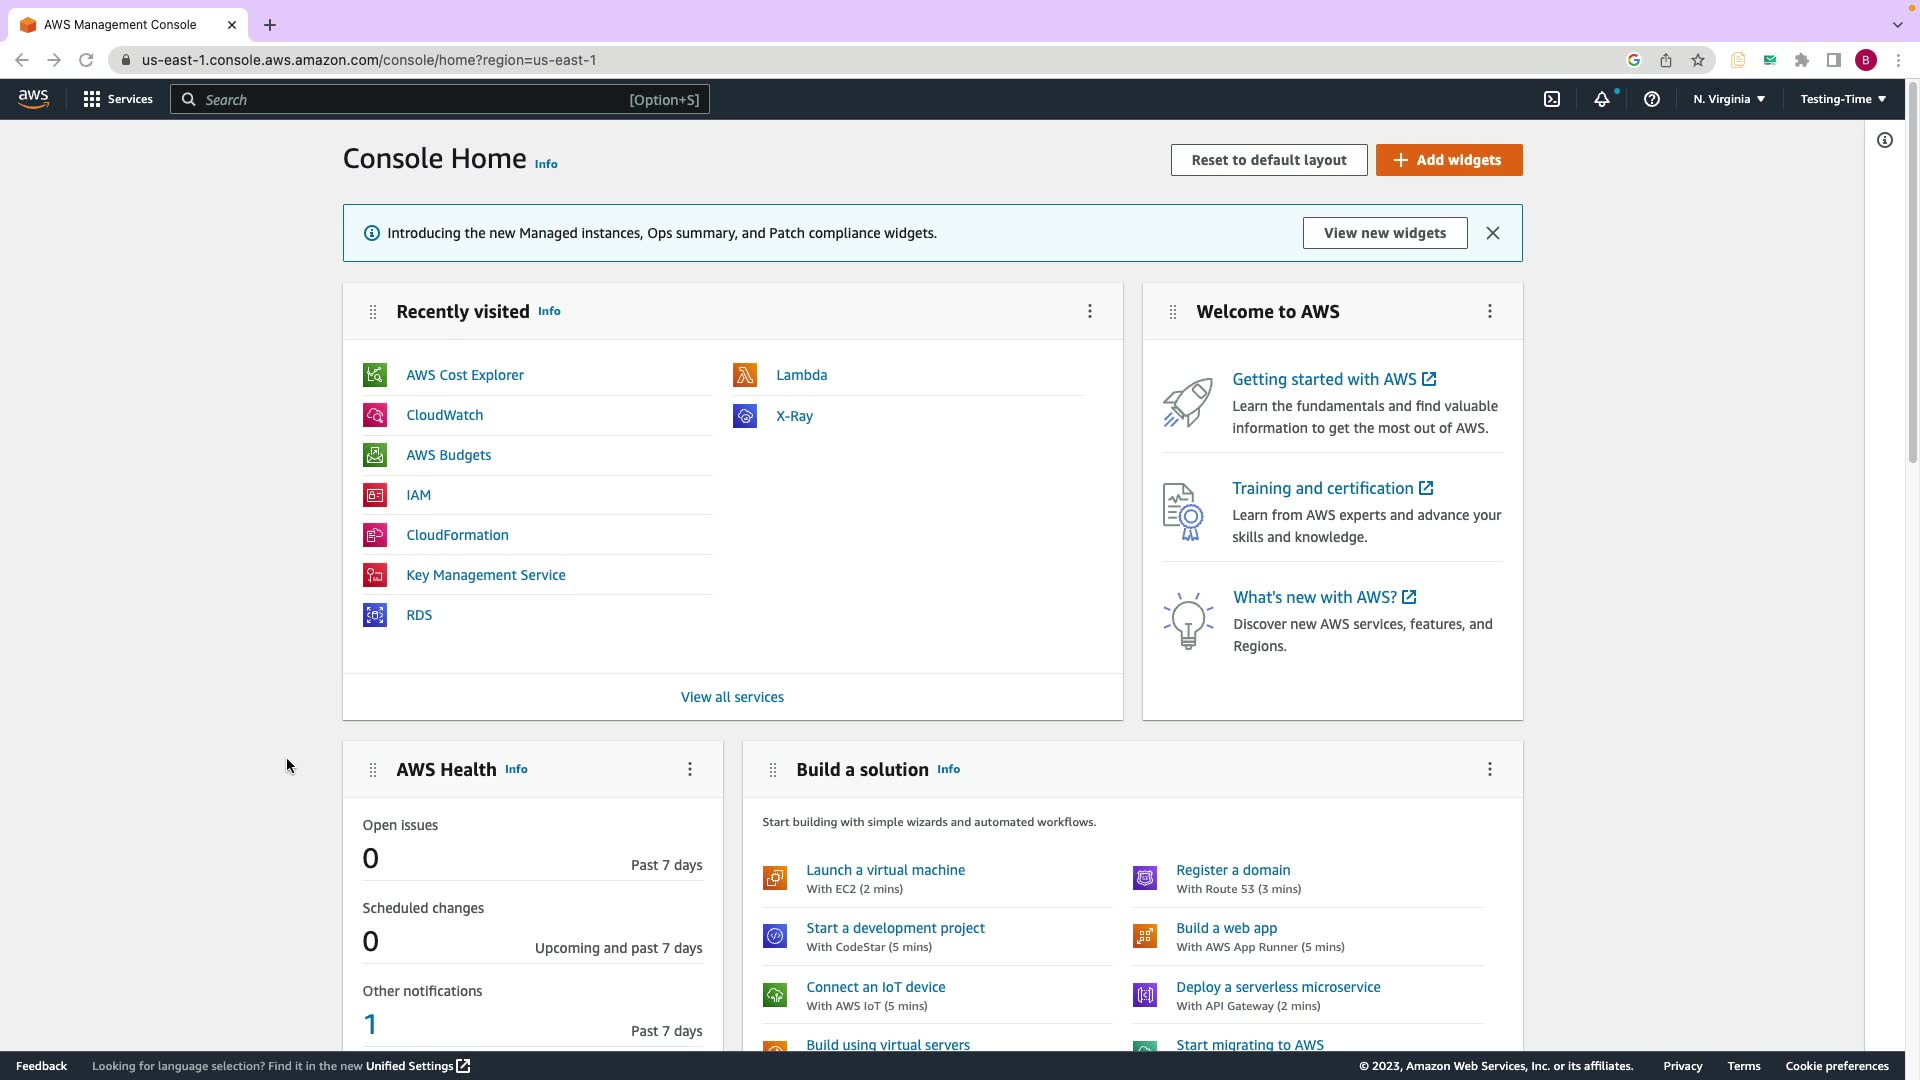Viewport: 1920px width, 1080px height.
Task: Click the RDS service icon
Action: (375, 615)
